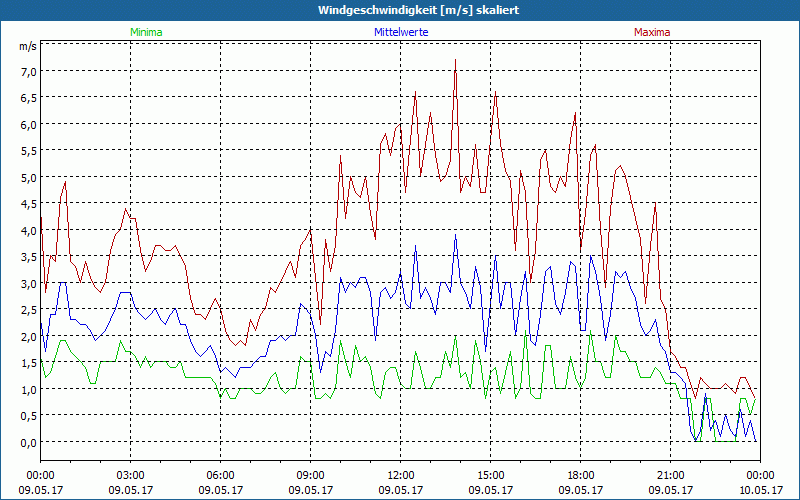Select the 18:00 time axis label
Viewport: 800px width, 500px height.
coord(580,475)
